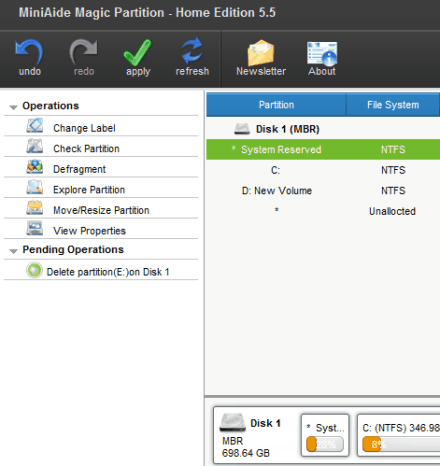Select the unallocated asterisk partition row
Image resolution: width=440 pixels, height=466 pixels.
(x=323, y=211)
